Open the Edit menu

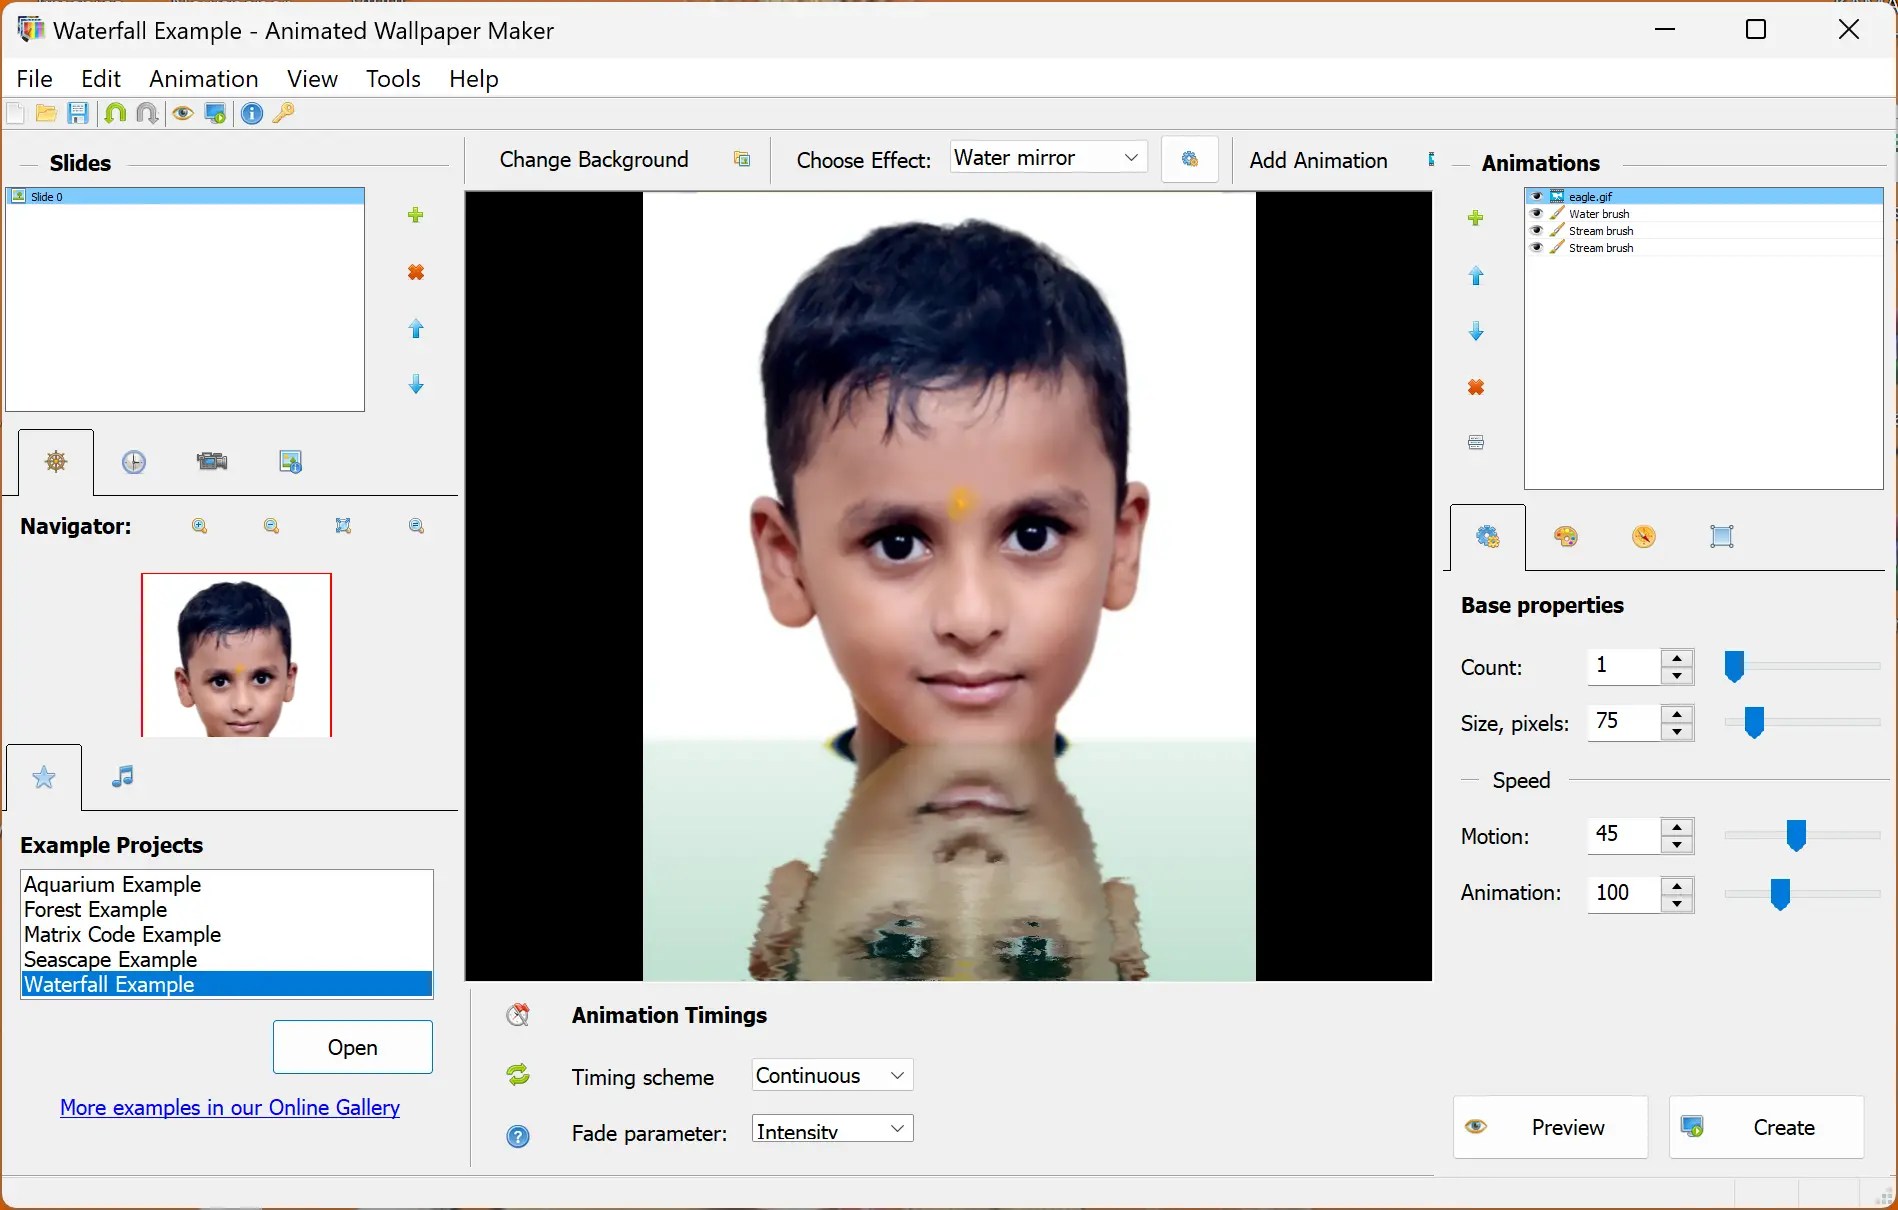tap(101, 79)
